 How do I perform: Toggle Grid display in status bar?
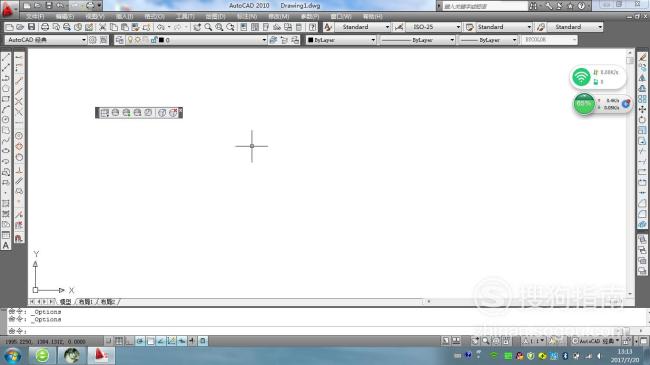point(119,341)
